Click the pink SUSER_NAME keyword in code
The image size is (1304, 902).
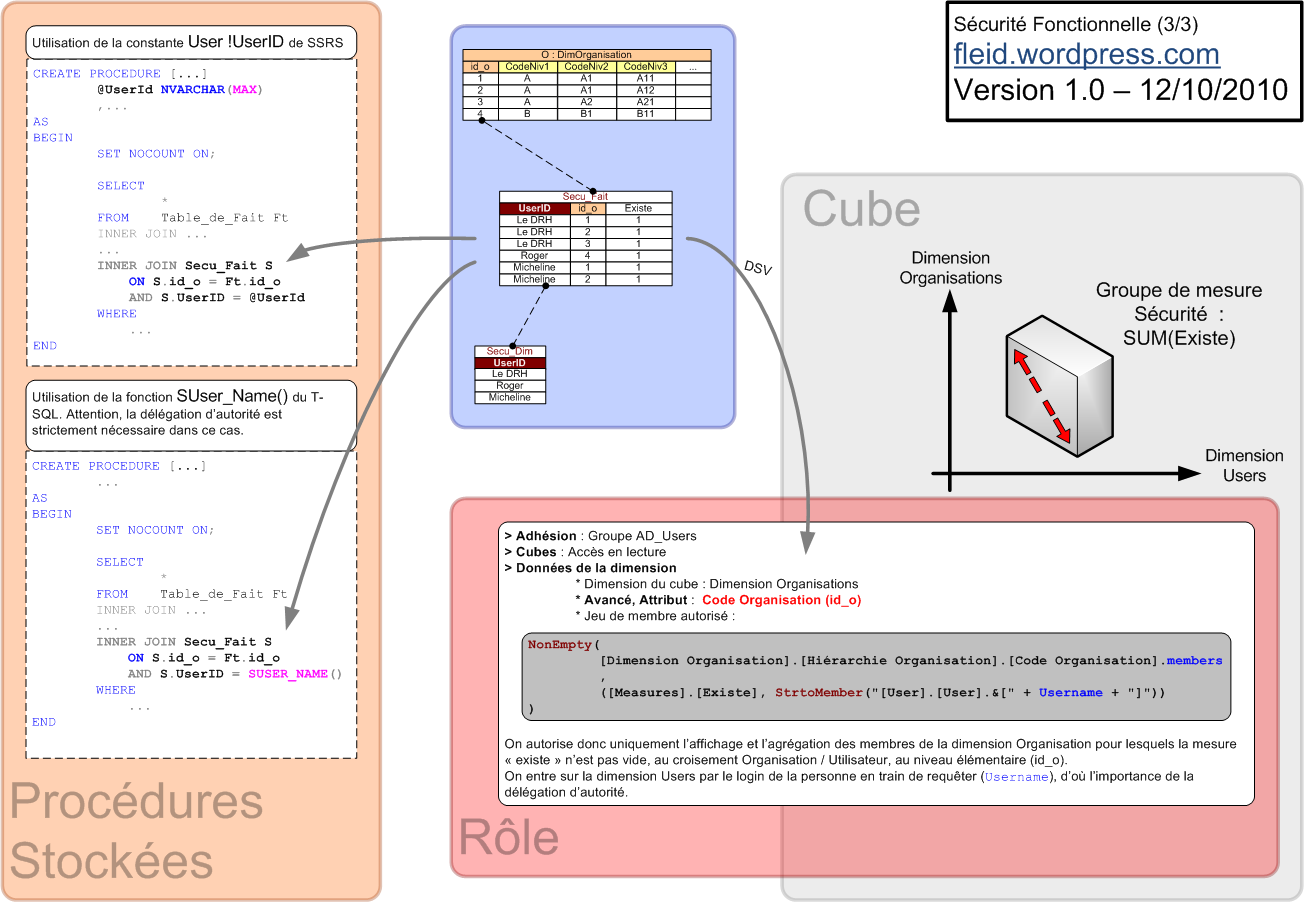click(x=288, y=674)
